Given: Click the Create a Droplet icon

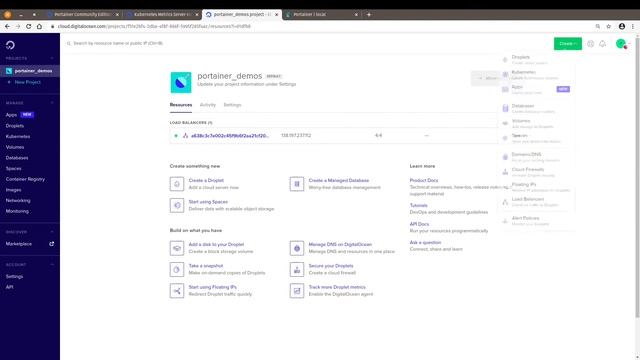Looking at the screenshot, I should click(x=177, y=184).
